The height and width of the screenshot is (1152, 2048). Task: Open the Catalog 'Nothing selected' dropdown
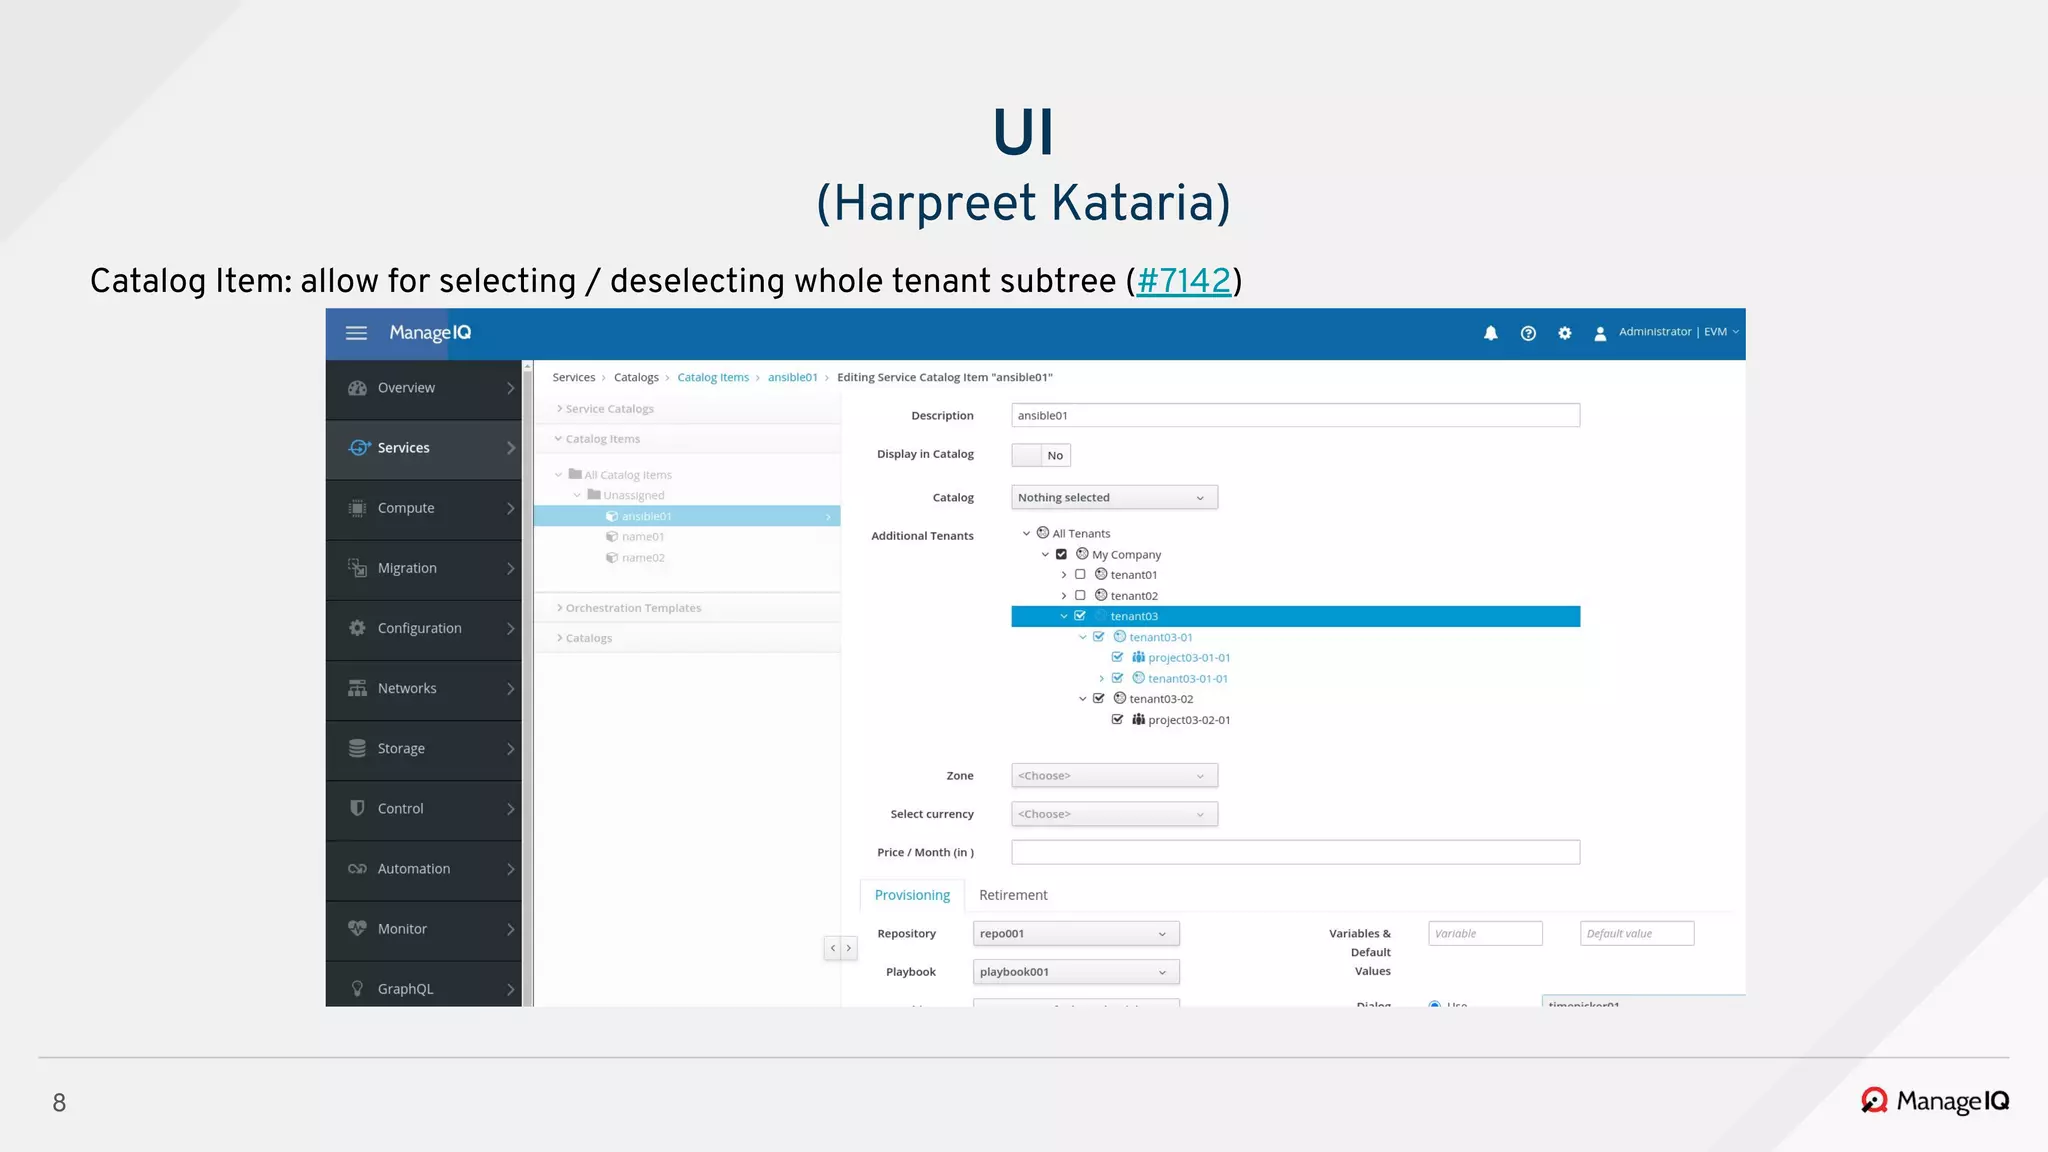pos(1114,497)
